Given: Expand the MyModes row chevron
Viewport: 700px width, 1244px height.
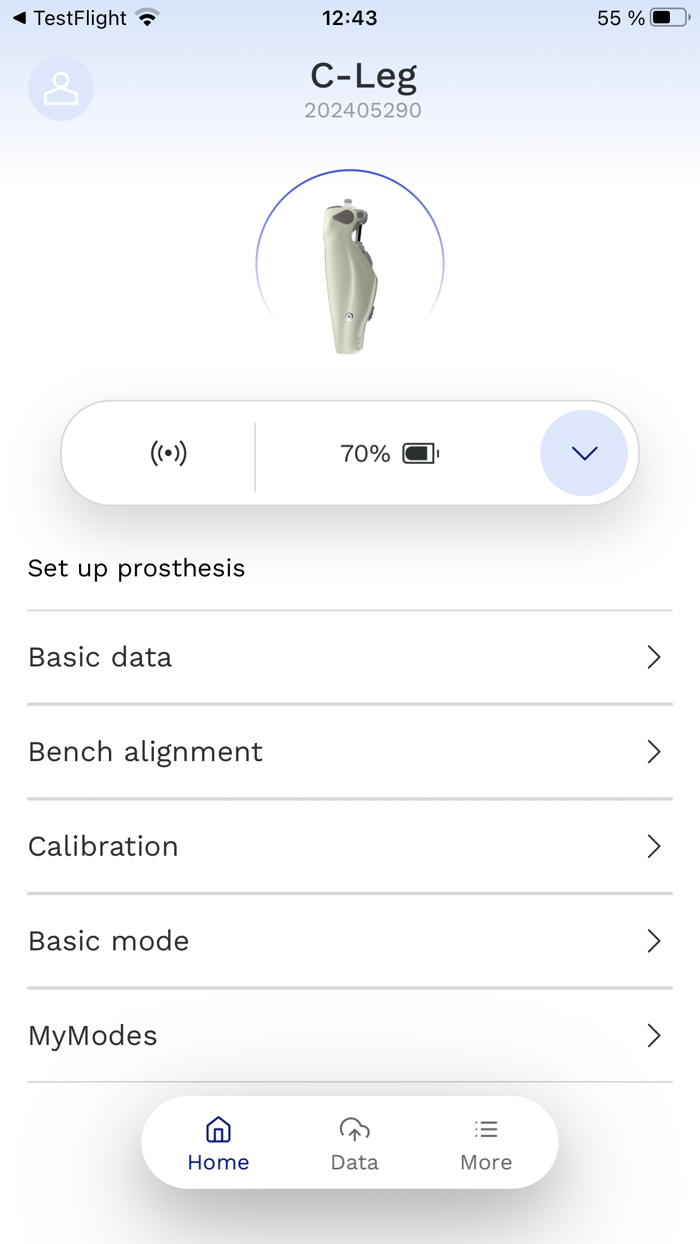Looking at the screenshot, I should pos(655,1035).
